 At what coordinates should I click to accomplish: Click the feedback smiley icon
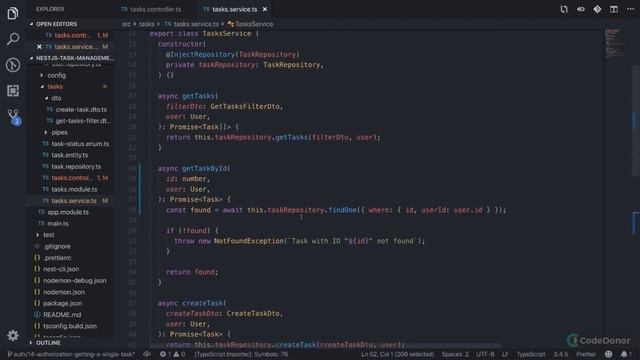coord(608,354)
